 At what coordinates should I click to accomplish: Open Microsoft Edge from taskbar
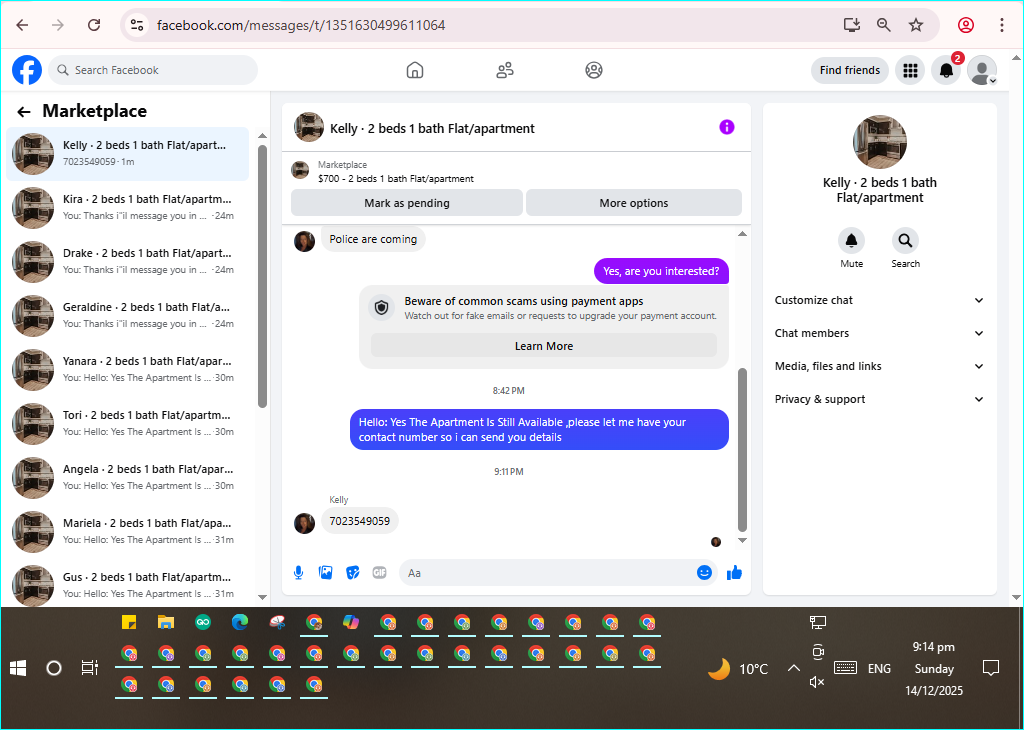pyautogui.click(x=240, y=622)
